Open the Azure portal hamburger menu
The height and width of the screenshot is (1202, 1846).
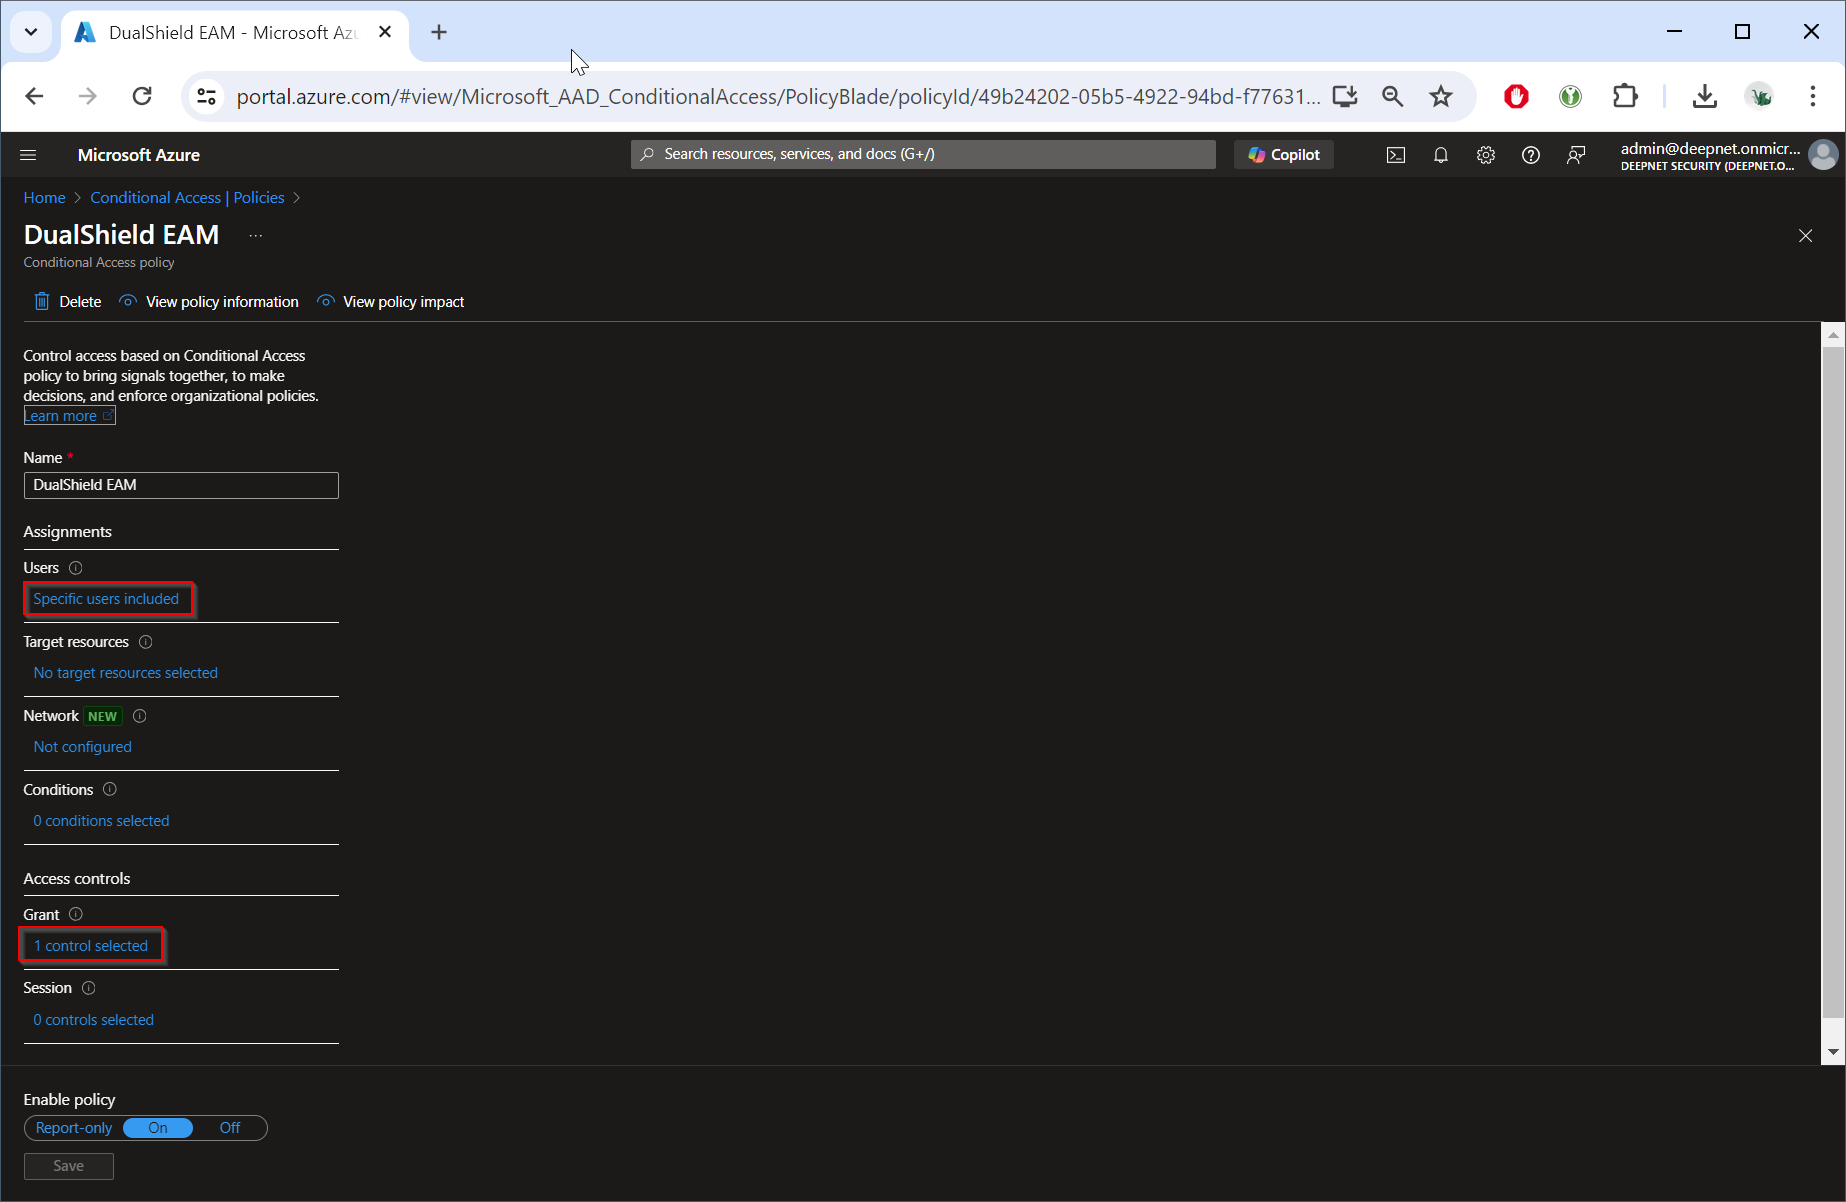point(28,155)
